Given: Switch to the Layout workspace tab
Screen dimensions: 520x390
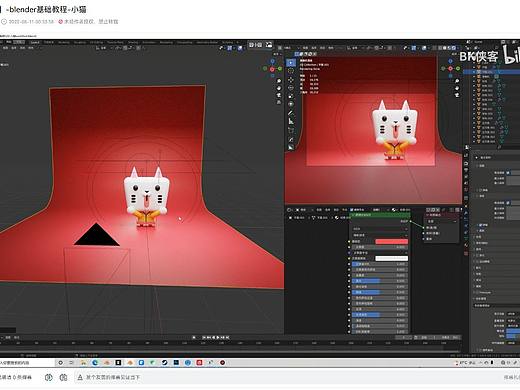Looking at the screenshot, I should click(35, 42).
